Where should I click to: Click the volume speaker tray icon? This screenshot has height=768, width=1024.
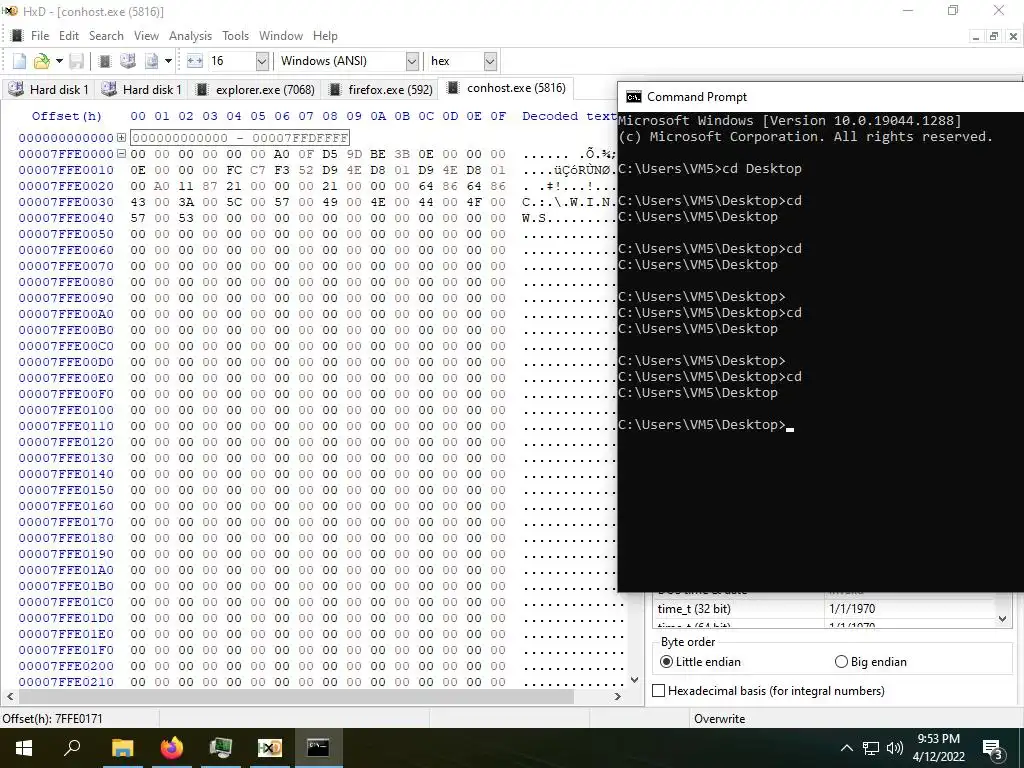(x=895, y=748)
